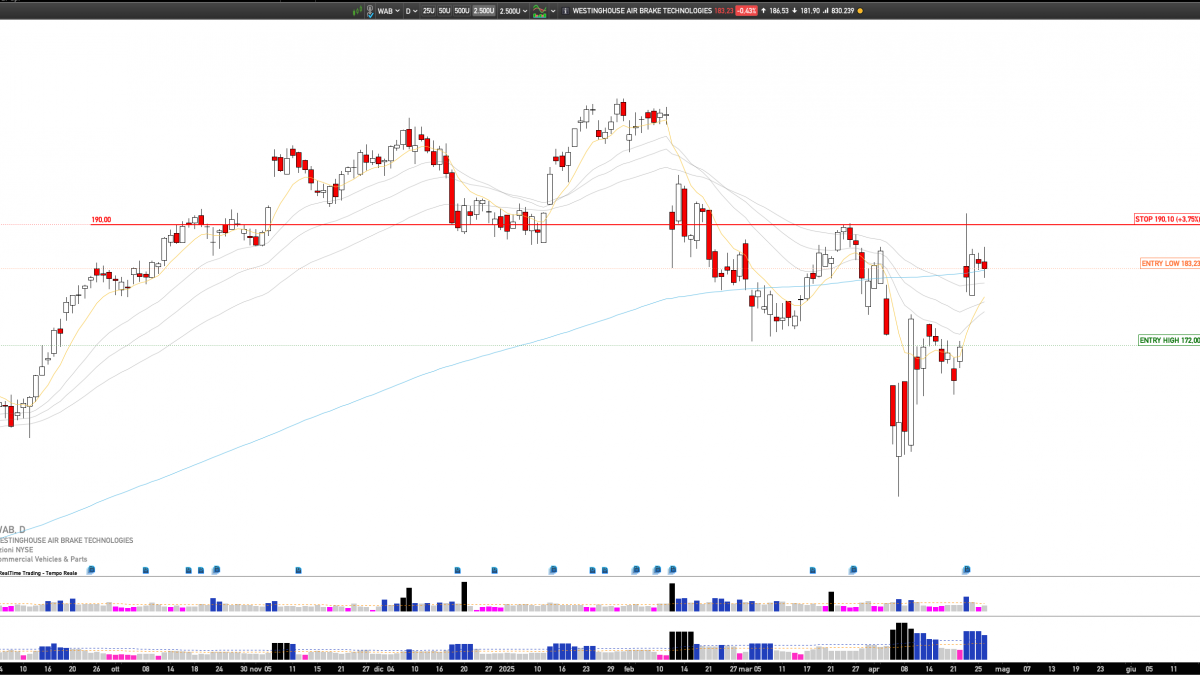Click the last price 183.23
The width and height of the screenshot is (1200, 675).
tap(724, 10)
